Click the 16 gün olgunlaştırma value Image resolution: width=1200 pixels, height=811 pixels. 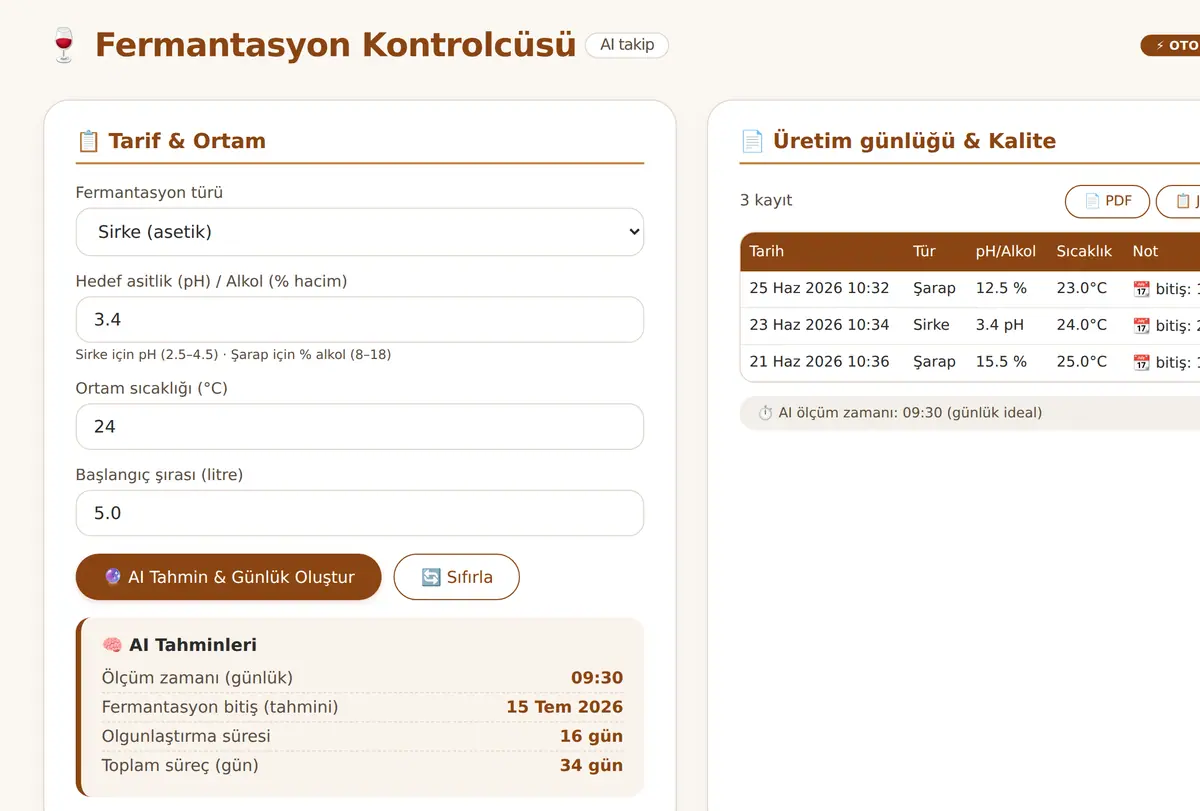[591, 736]
